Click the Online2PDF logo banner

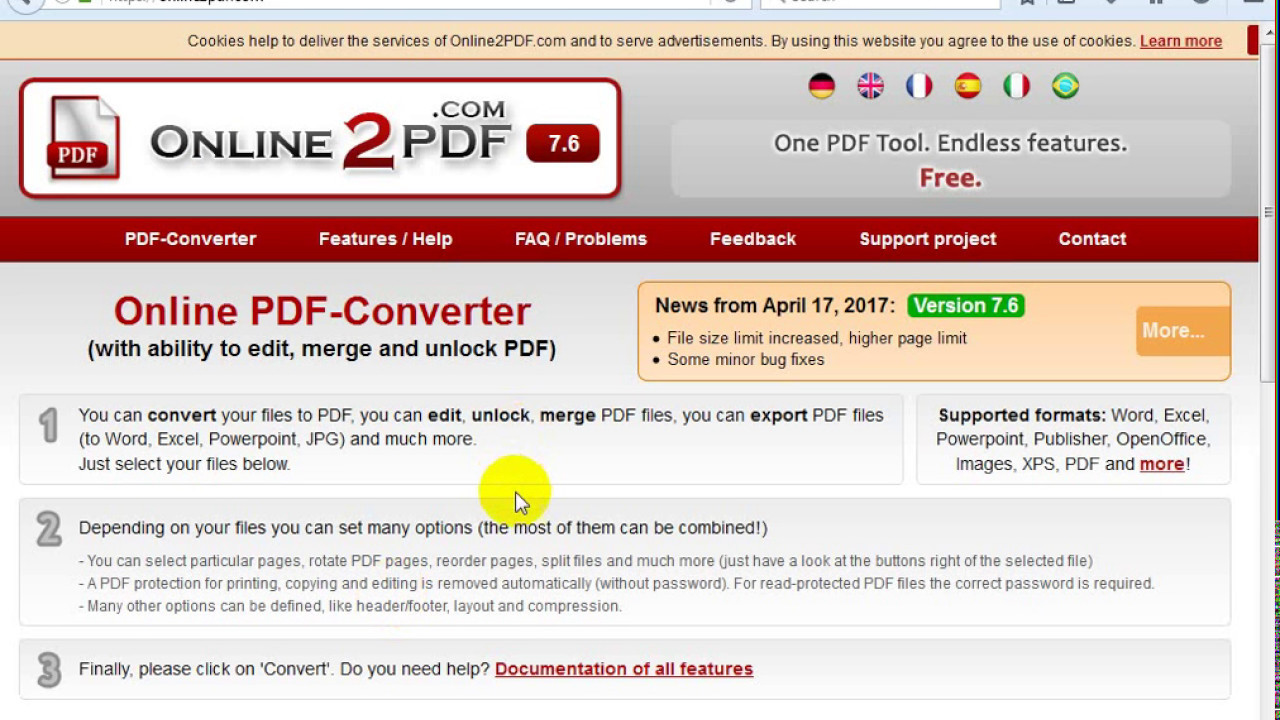320,138
